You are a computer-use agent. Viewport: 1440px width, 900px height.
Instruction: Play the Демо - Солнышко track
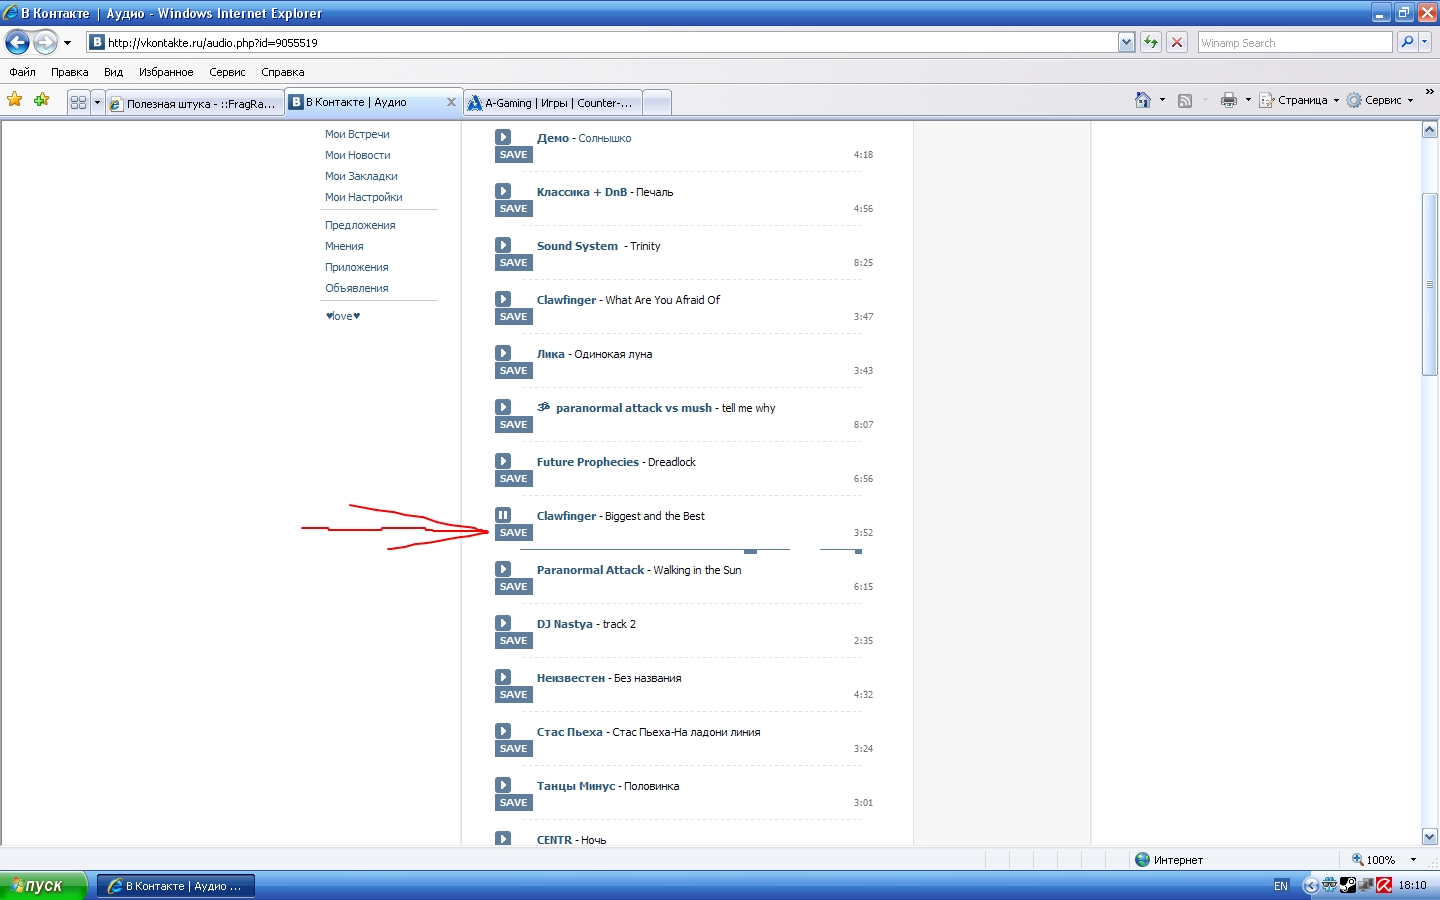tap(503, 137)
